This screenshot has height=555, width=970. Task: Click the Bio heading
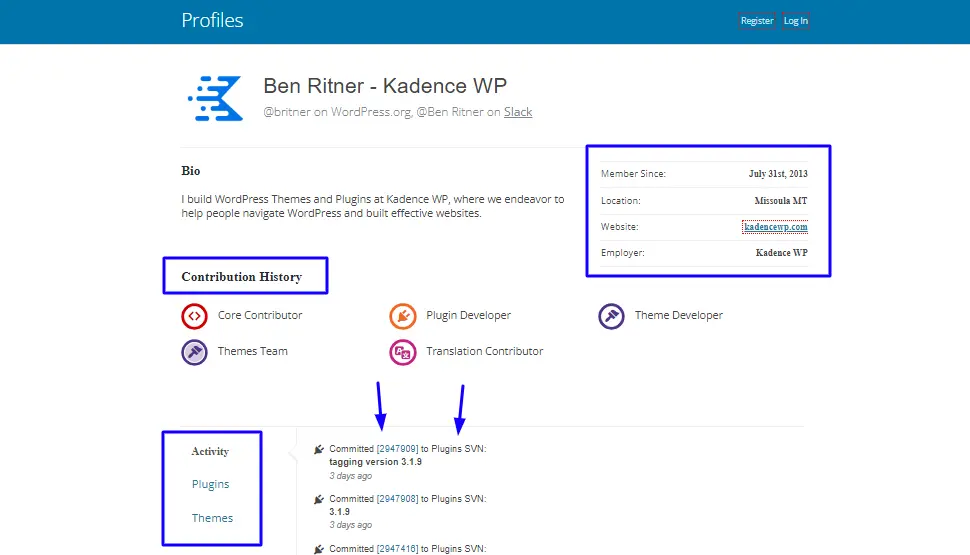[191, 171]
